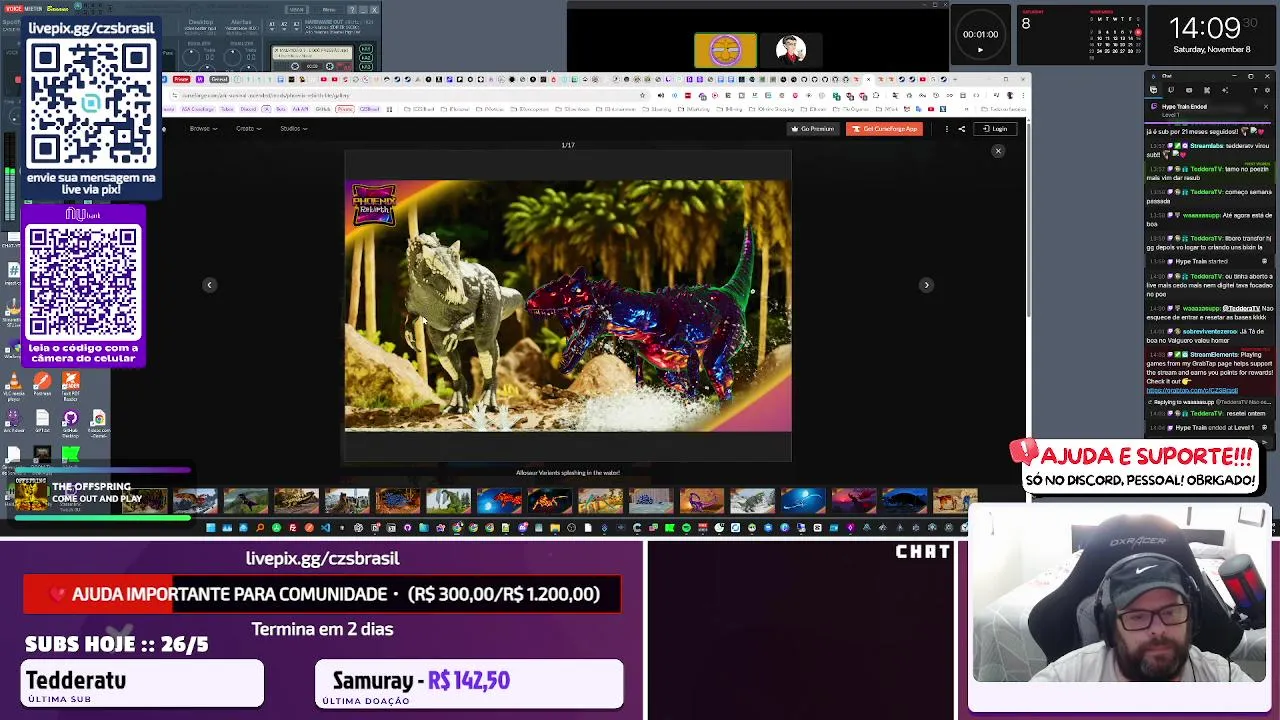
Task: Click the 1/17 image counter text
Action: [568, 145]
